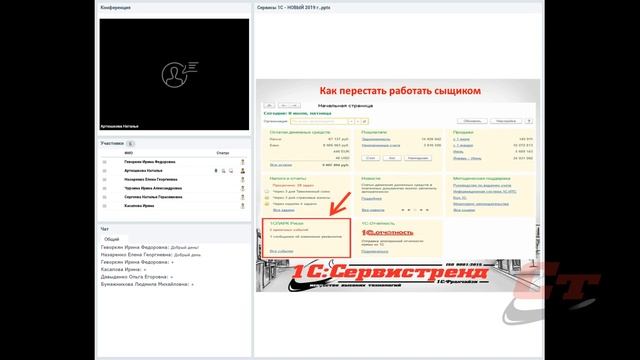This screenshot has width=640, height=360.
Task: Click microphone icon in Артюшкова Наталья row
Action: 216,171
